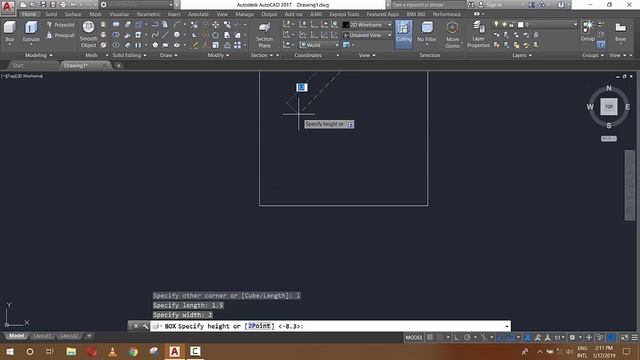The height and width of the screenshot is (360, 640).
Task: Open the Visualize ribbon tab
Action: click(x=119, y=14)
